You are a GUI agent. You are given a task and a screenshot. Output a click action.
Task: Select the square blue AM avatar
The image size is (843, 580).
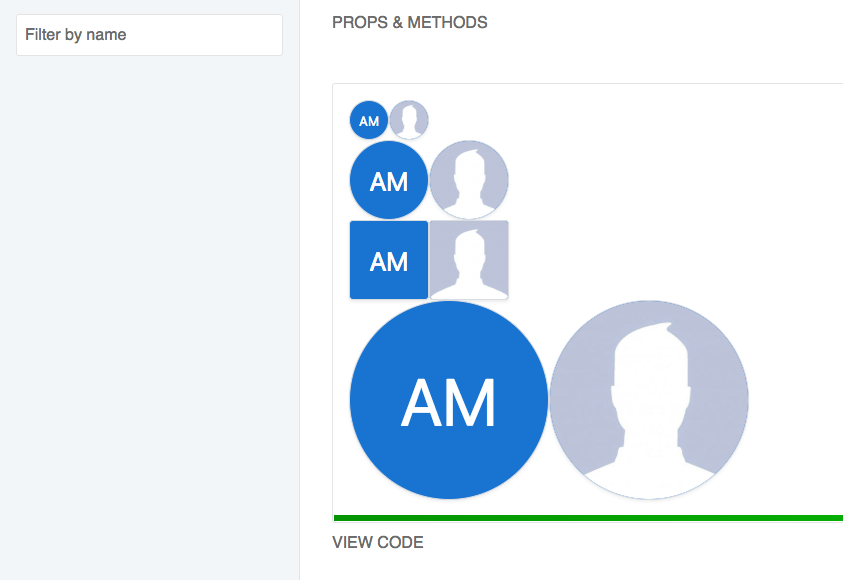tap(388, 260)
